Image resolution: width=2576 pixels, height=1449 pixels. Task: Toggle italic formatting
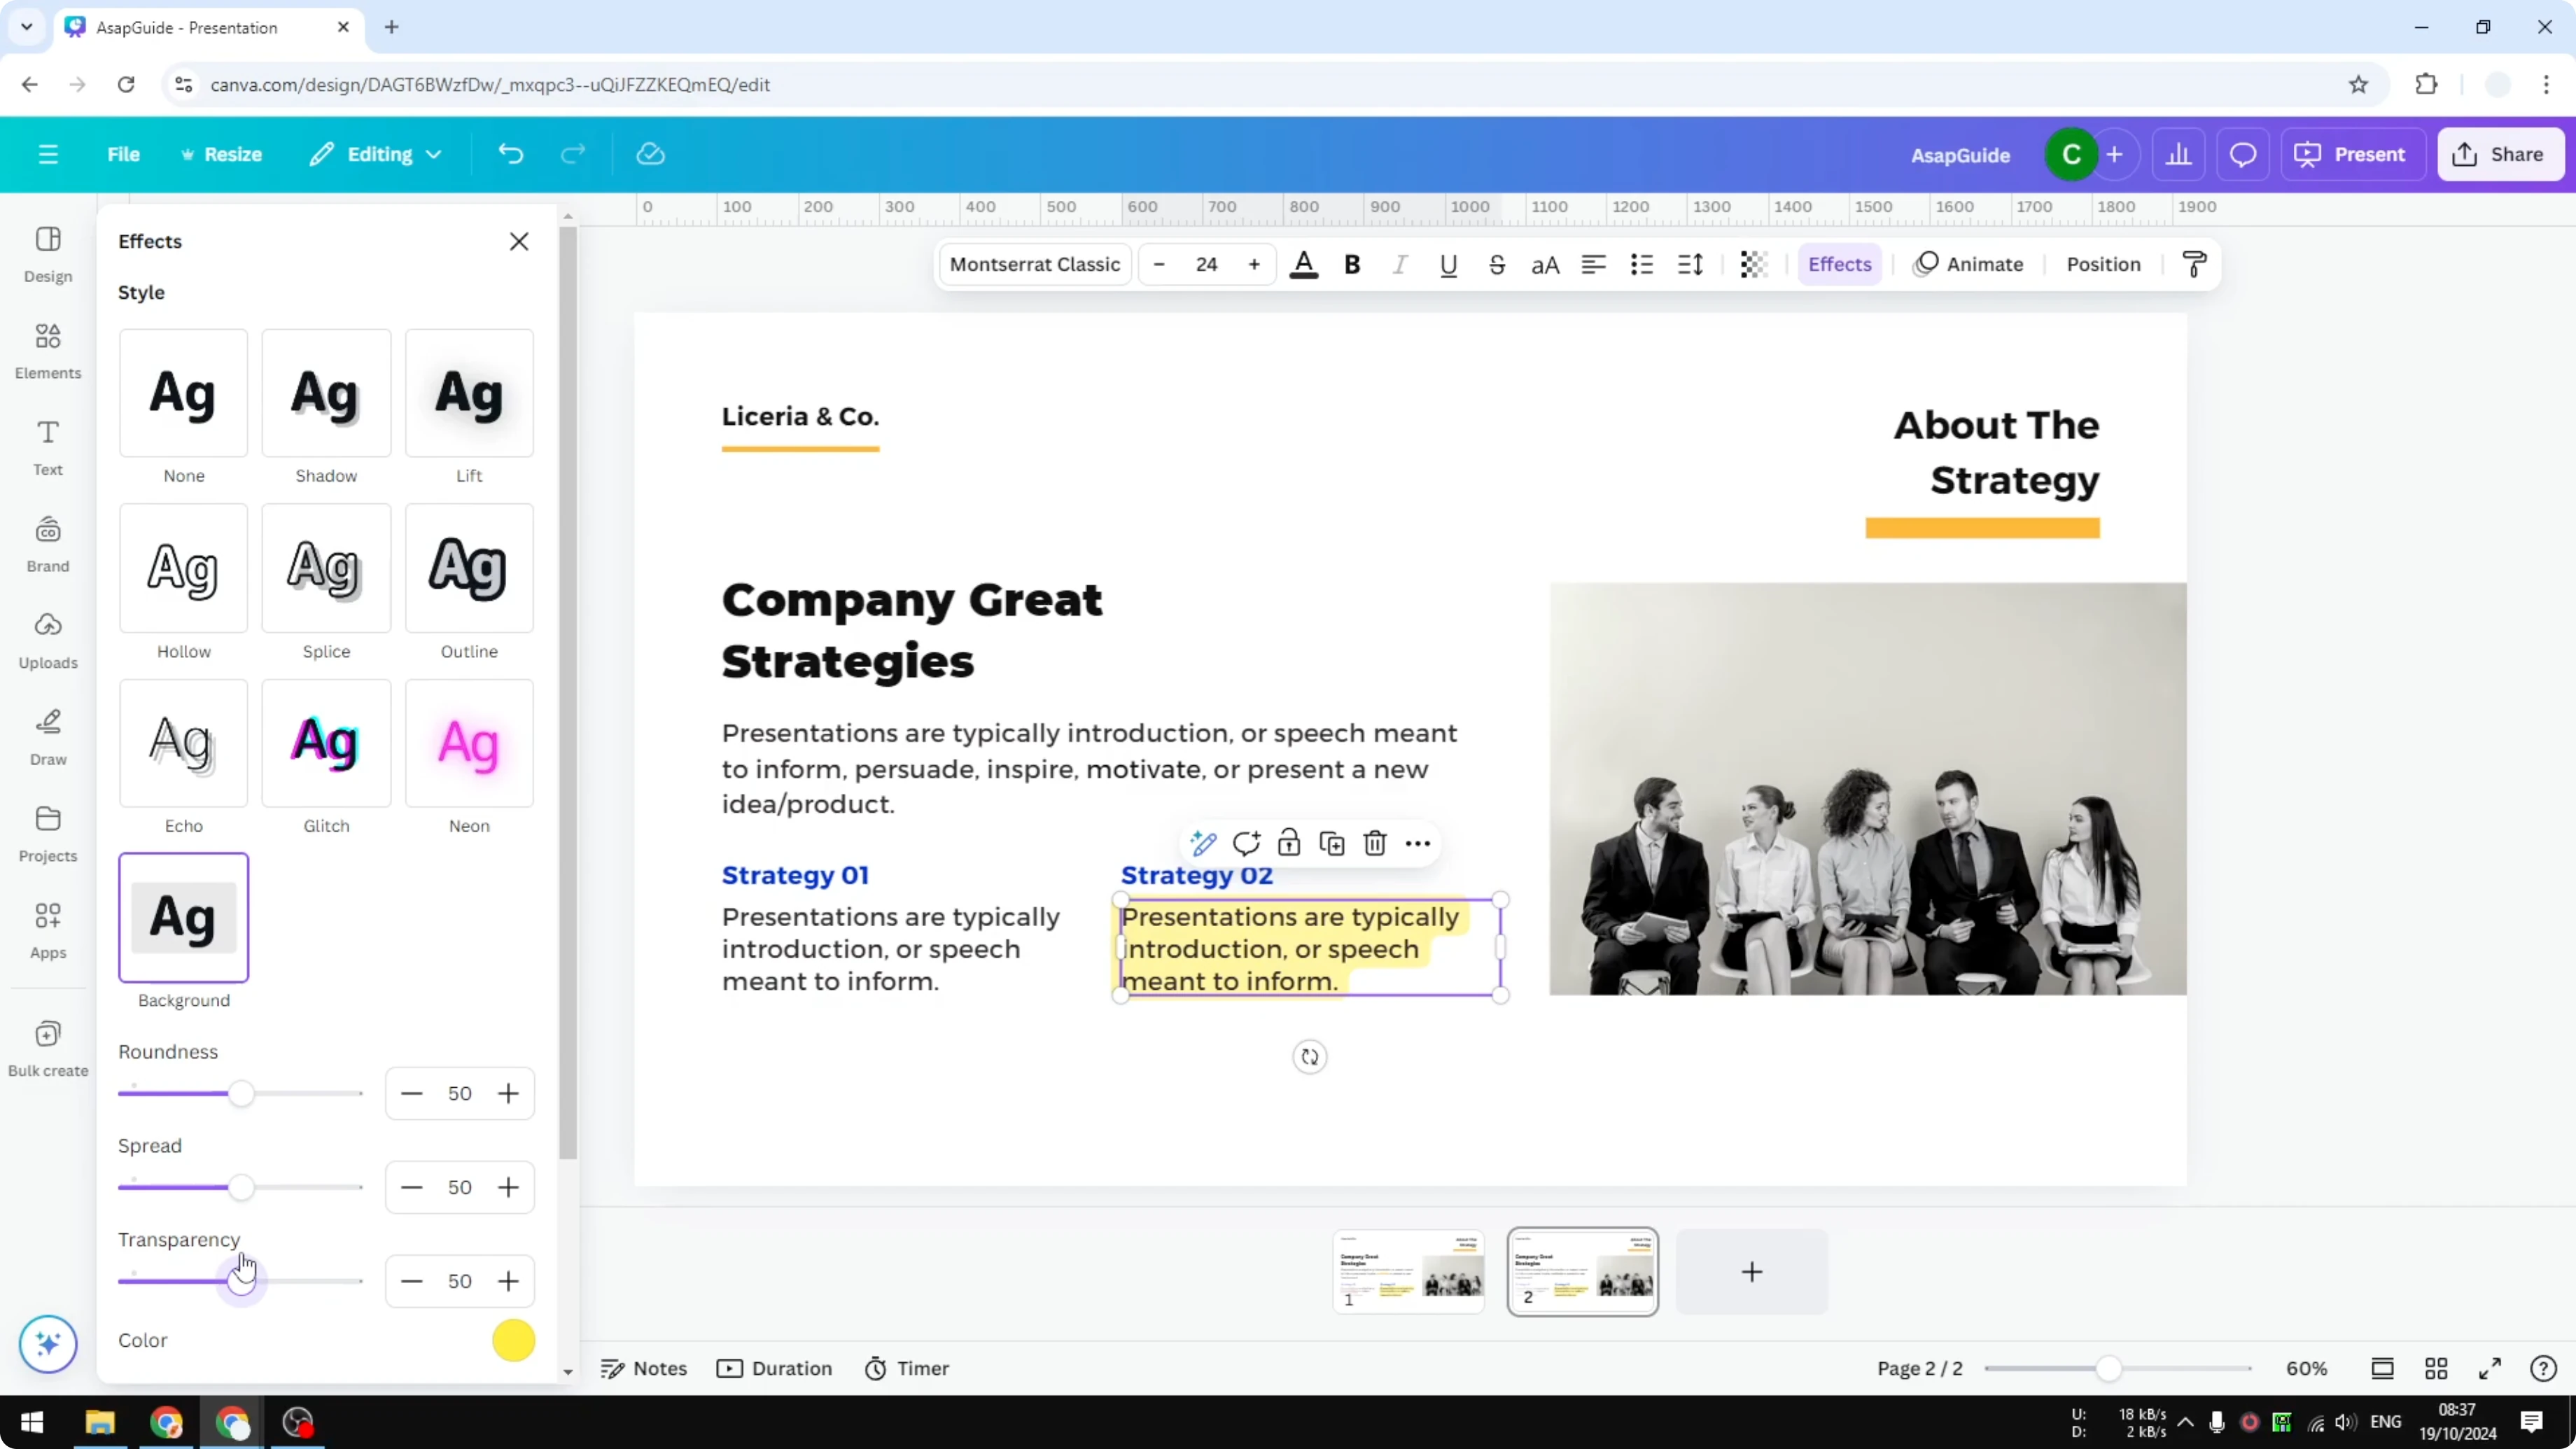[1400, 264]
